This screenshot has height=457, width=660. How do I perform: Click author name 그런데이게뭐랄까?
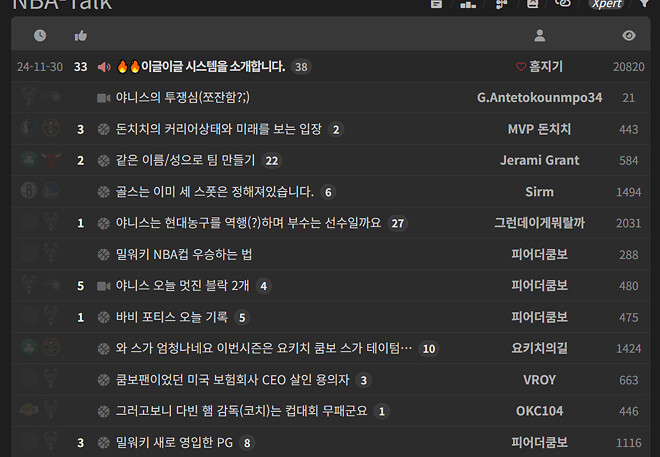(540, 223)
